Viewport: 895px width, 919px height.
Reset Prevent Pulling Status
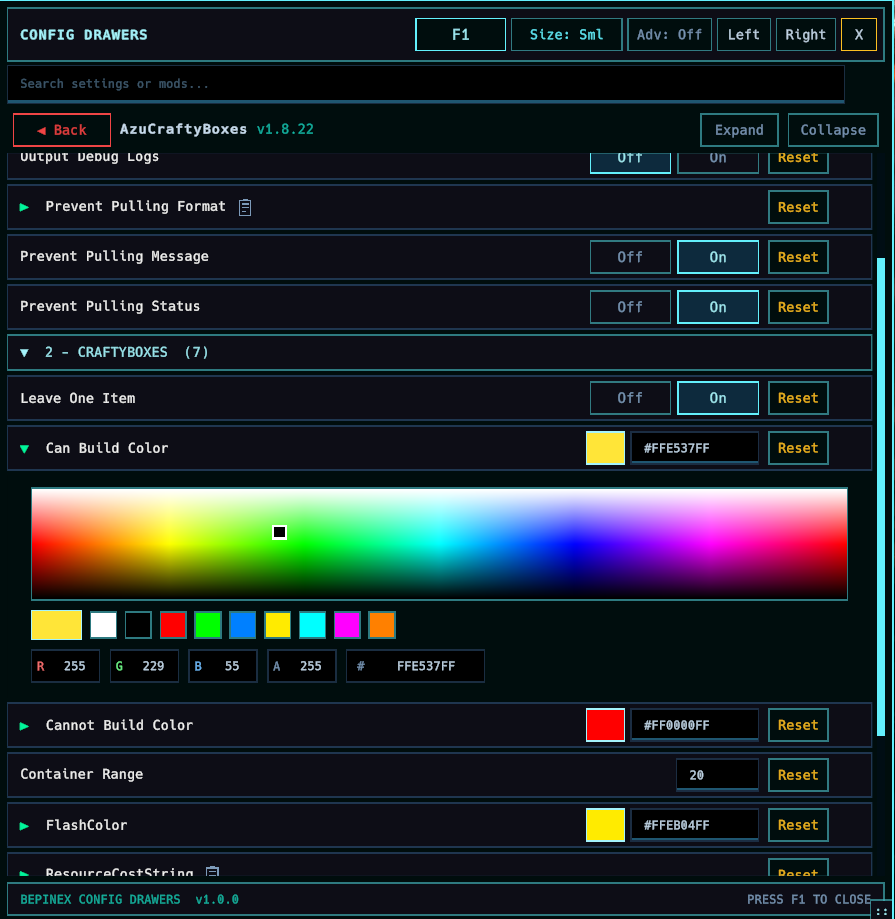(798, 307)
